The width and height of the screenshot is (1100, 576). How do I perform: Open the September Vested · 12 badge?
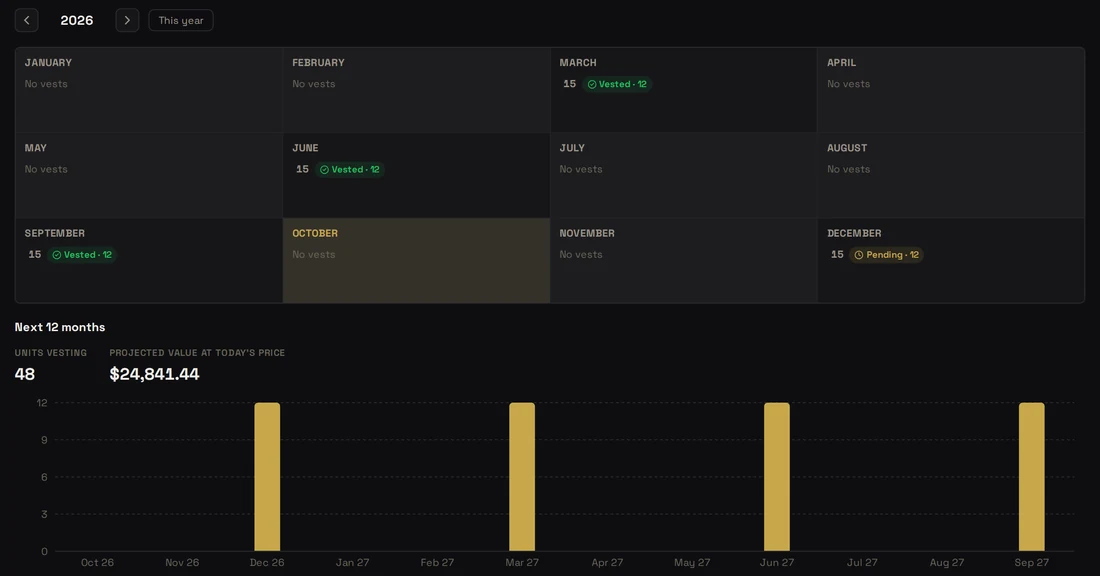point(83,255)
